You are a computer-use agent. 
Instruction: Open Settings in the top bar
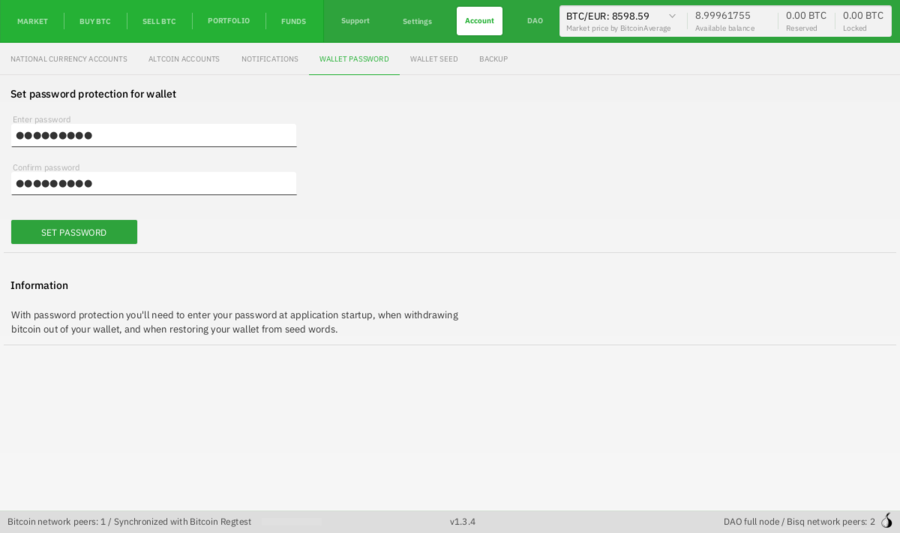pos(417,21)
